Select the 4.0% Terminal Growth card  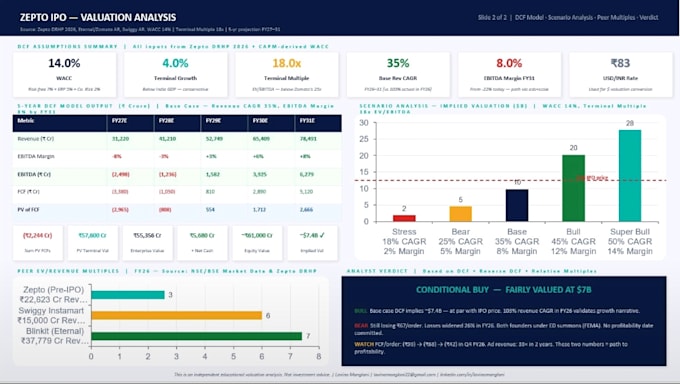[x=175, y=75]
